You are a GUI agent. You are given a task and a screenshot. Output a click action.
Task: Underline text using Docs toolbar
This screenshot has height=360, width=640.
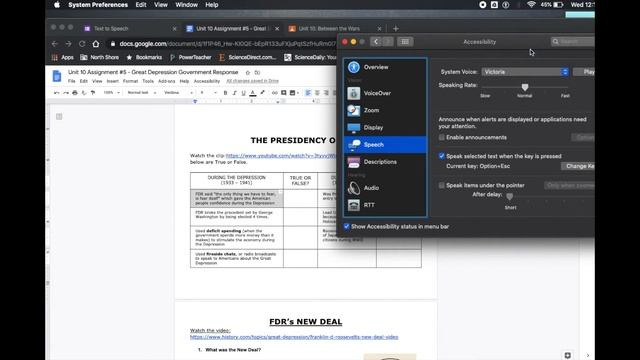click(244, 93)
